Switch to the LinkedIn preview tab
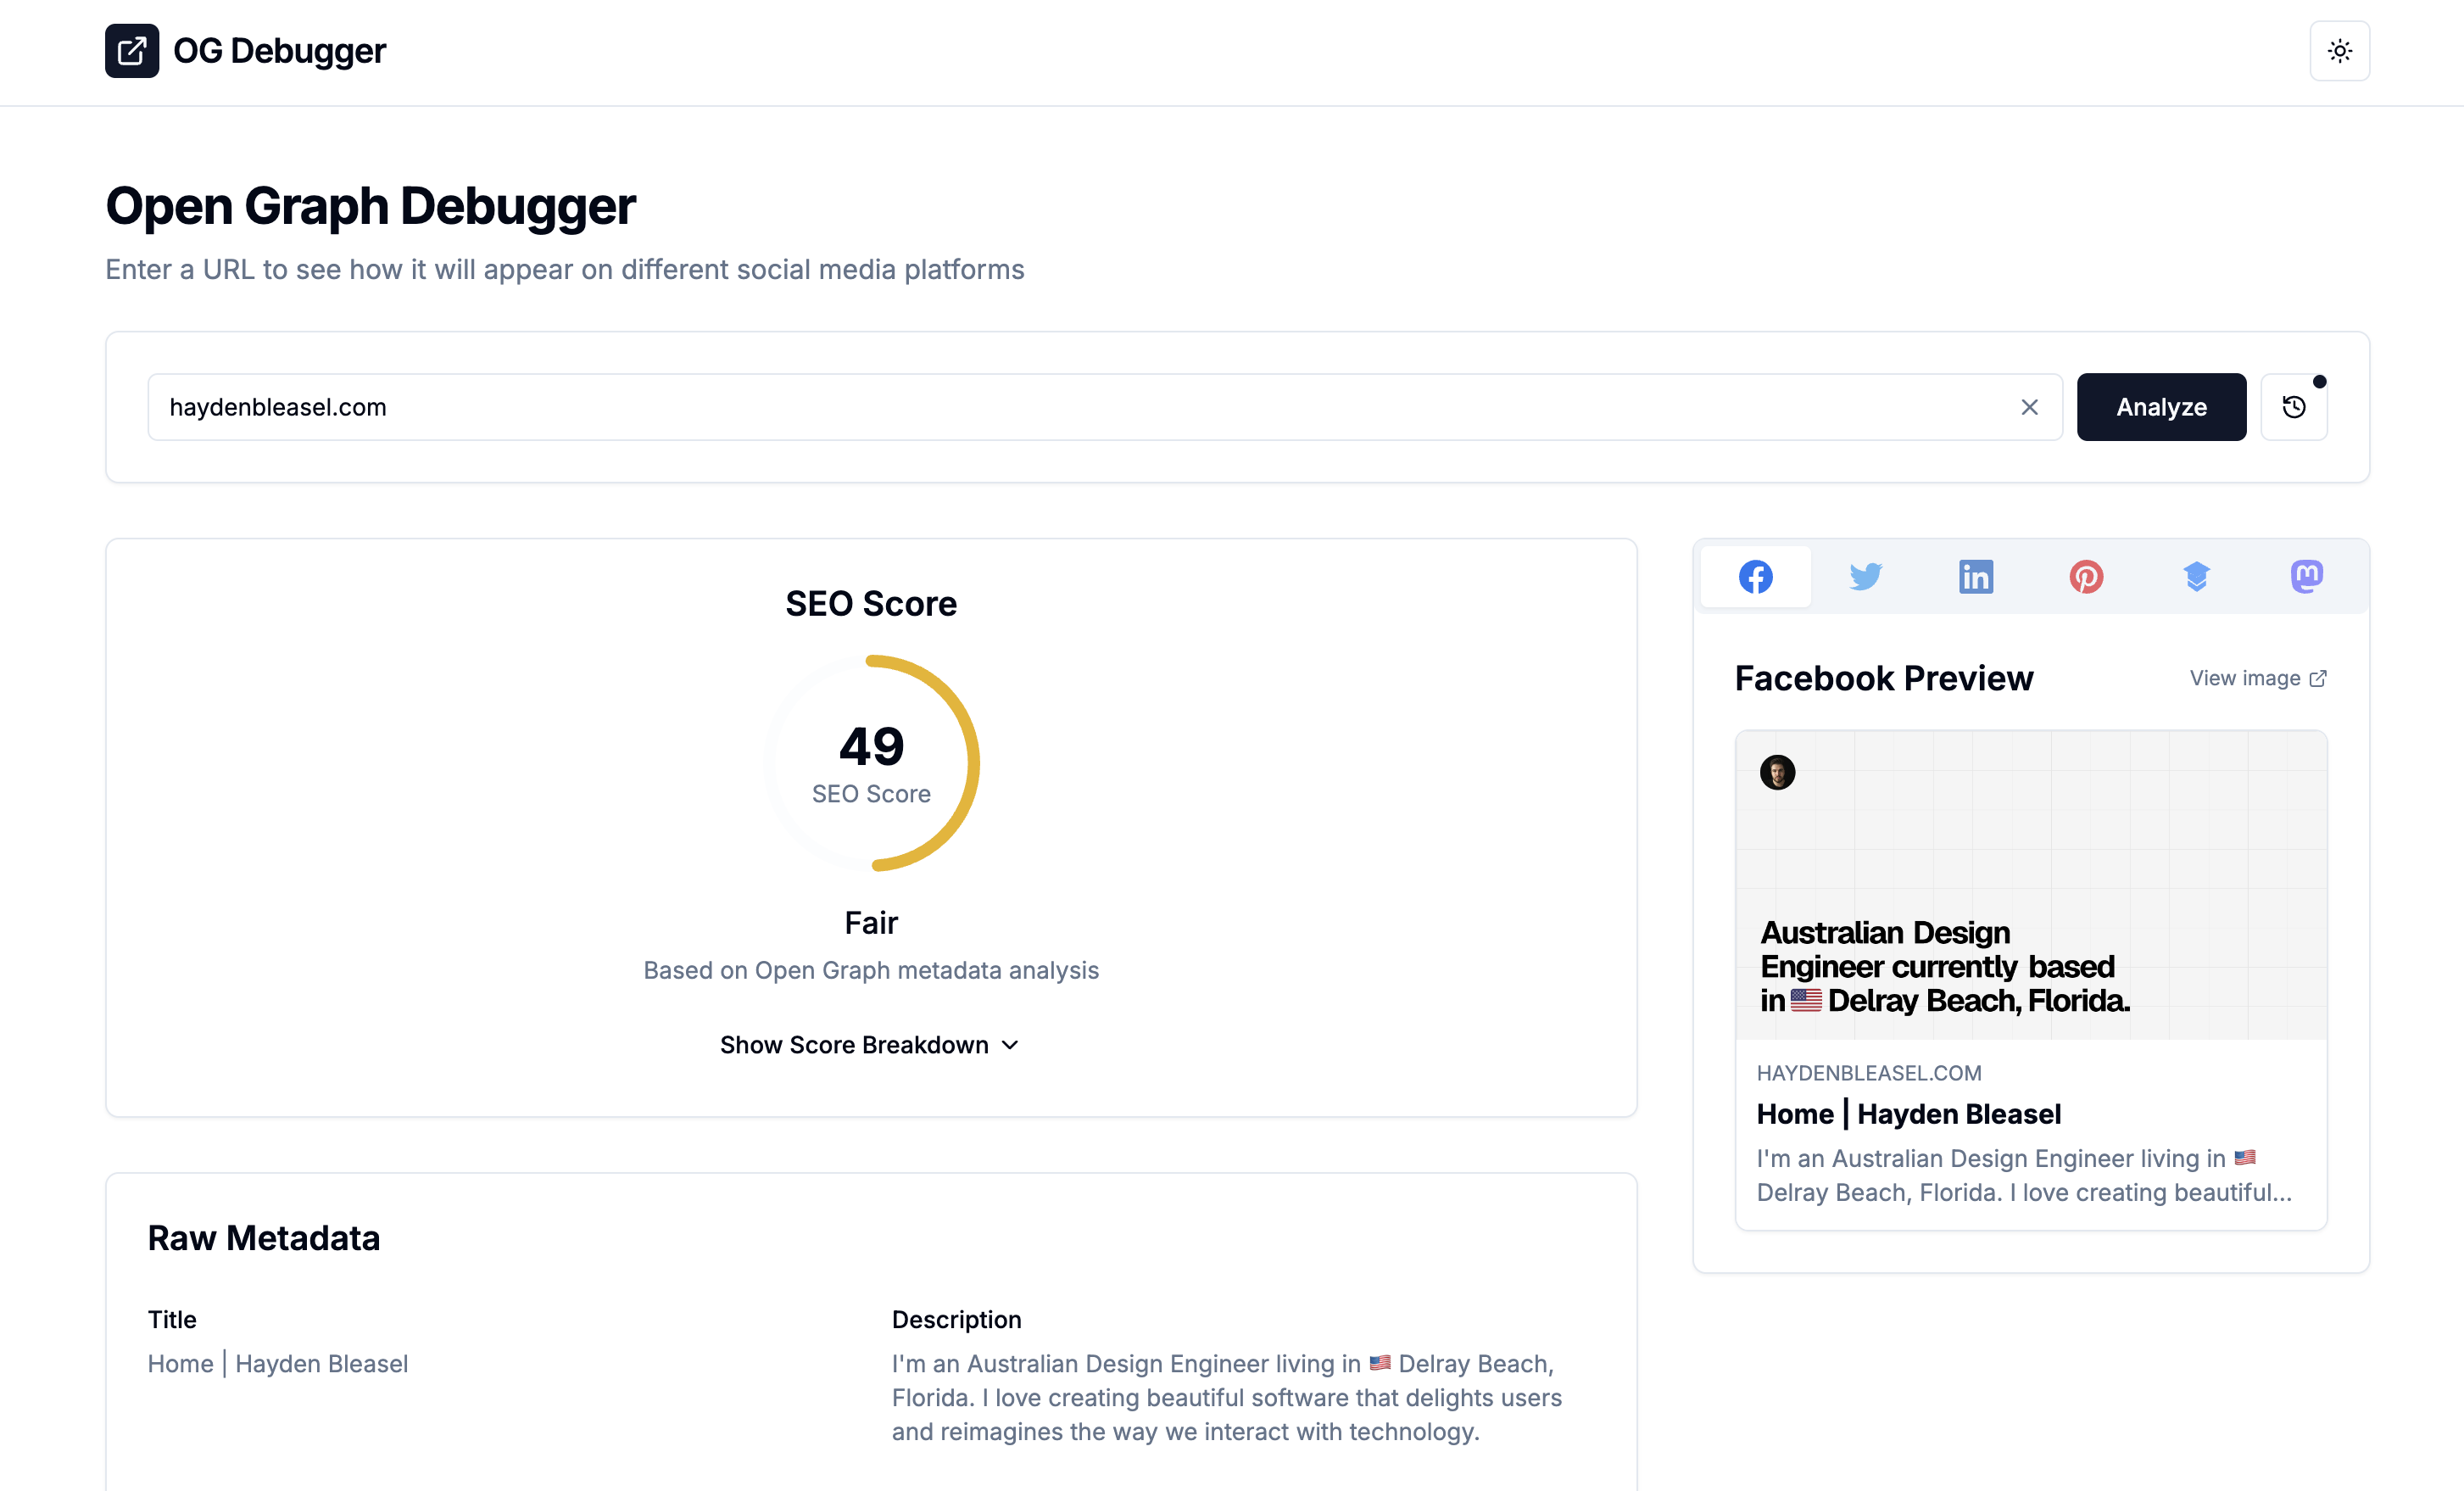The image size is (2464, 1491). 1976,577
